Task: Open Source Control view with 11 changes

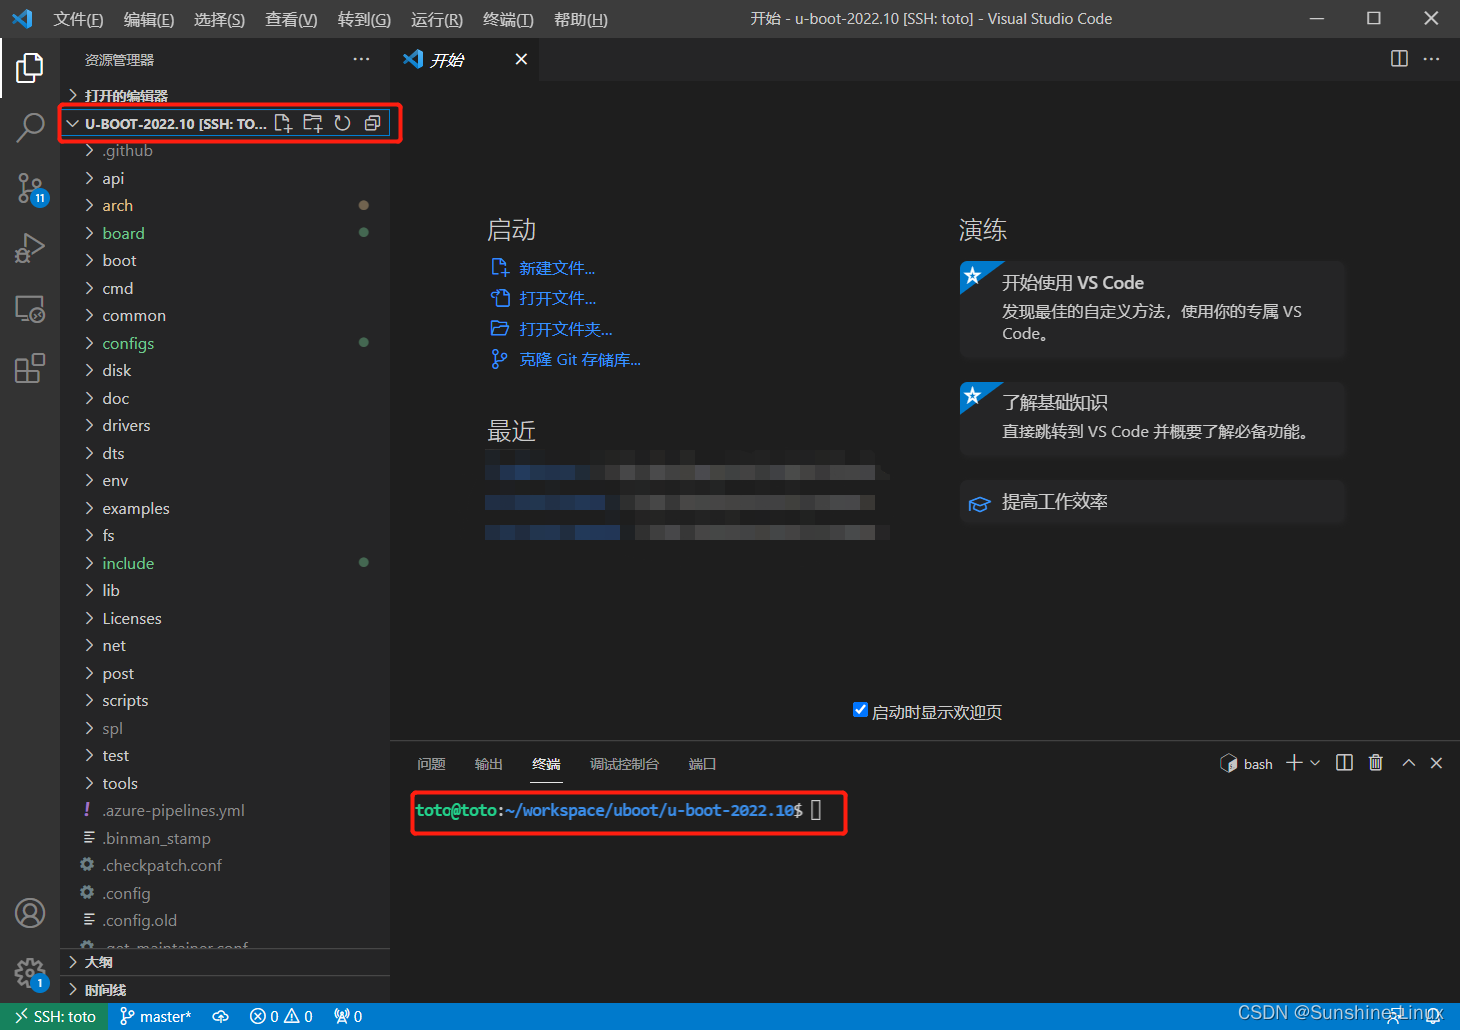Action: pos(30,188)
